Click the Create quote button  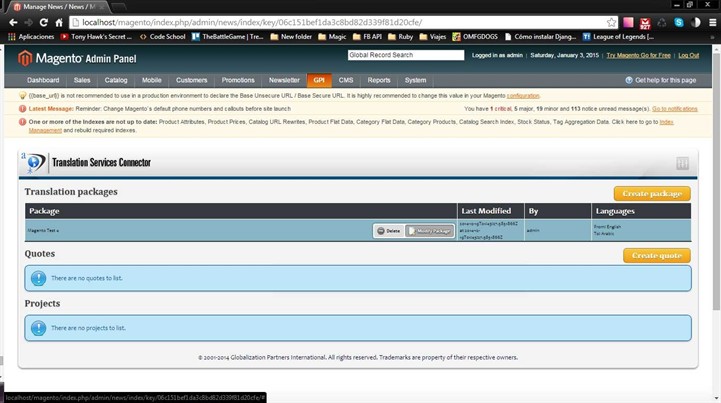click(657, 255)
